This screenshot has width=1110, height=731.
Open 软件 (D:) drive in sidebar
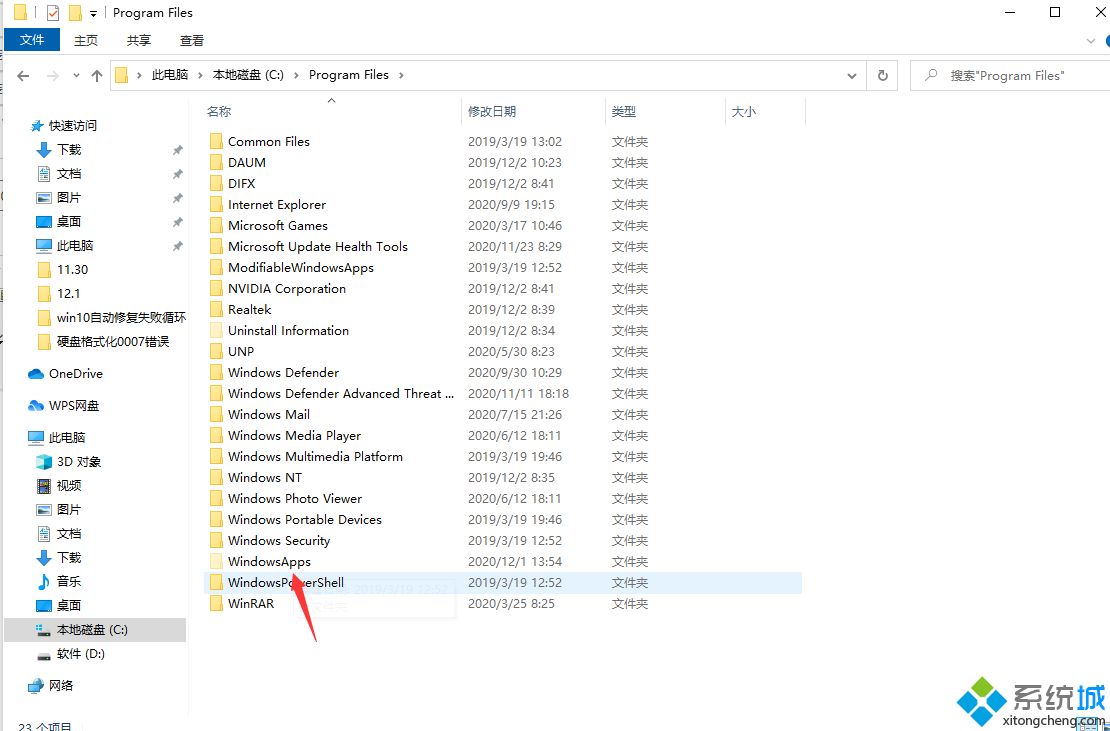point(80,653)
